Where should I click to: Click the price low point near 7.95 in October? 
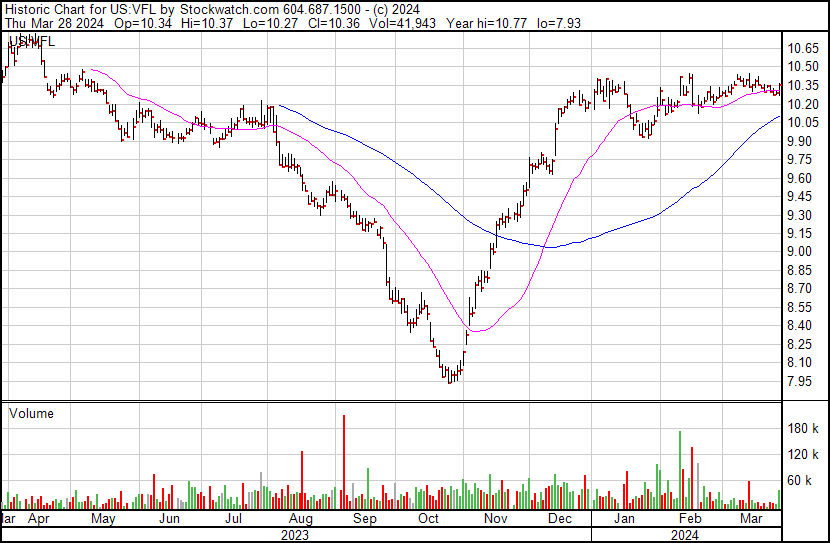click(451, 378)
